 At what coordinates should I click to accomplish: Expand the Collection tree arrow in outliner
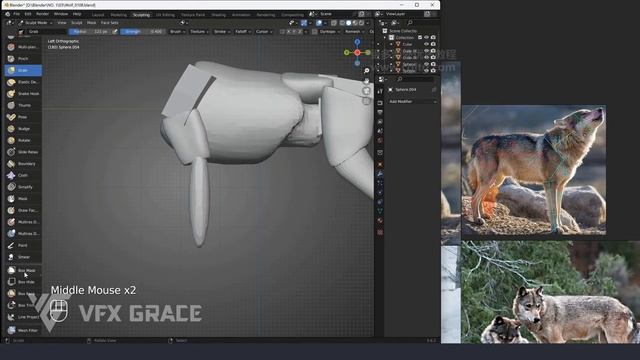(x=384, y=38)
